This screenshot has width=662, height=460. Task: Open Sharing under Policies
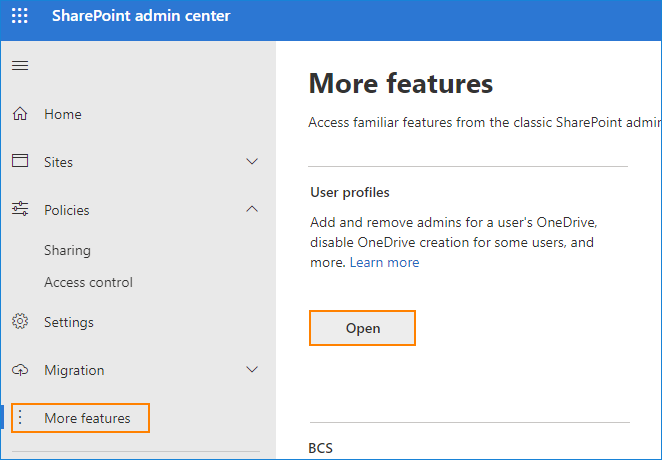pyautogui.click(x=68, y=250)
